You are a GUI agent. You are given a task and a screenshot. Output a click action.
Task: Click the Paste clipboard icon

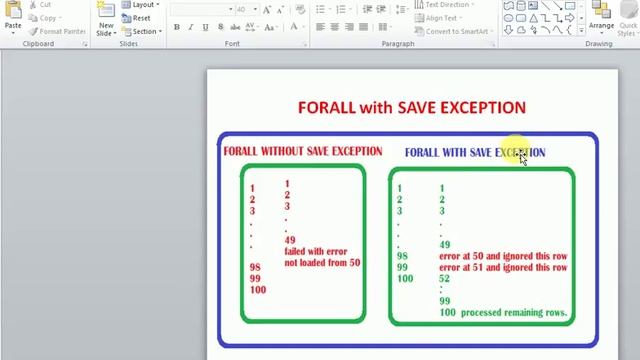[13, 9]
